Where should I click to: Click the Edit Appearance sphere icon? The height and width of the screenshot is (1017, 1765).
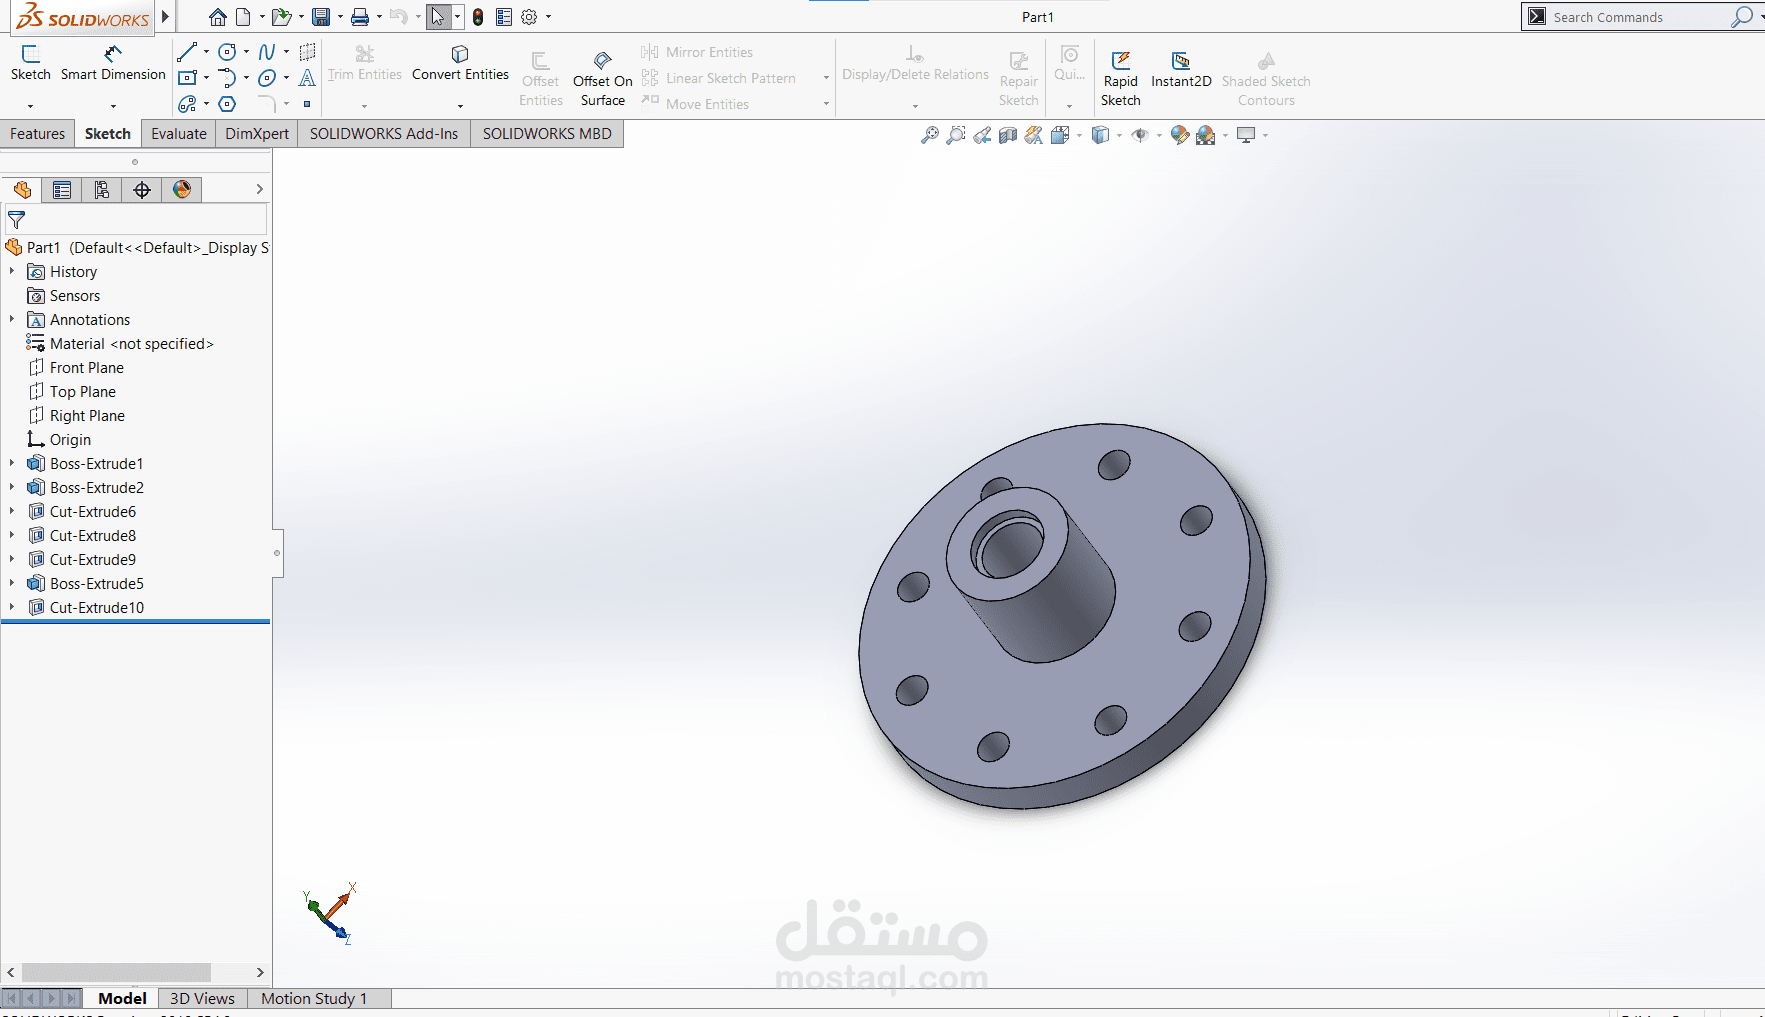(x=1179, y=135)
